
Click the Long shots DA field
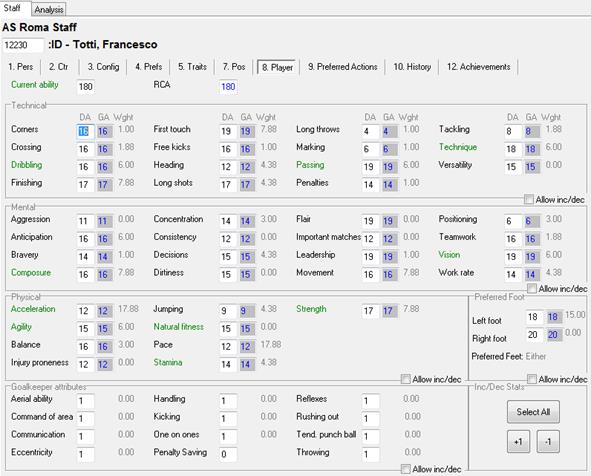[x=228, y=185]
